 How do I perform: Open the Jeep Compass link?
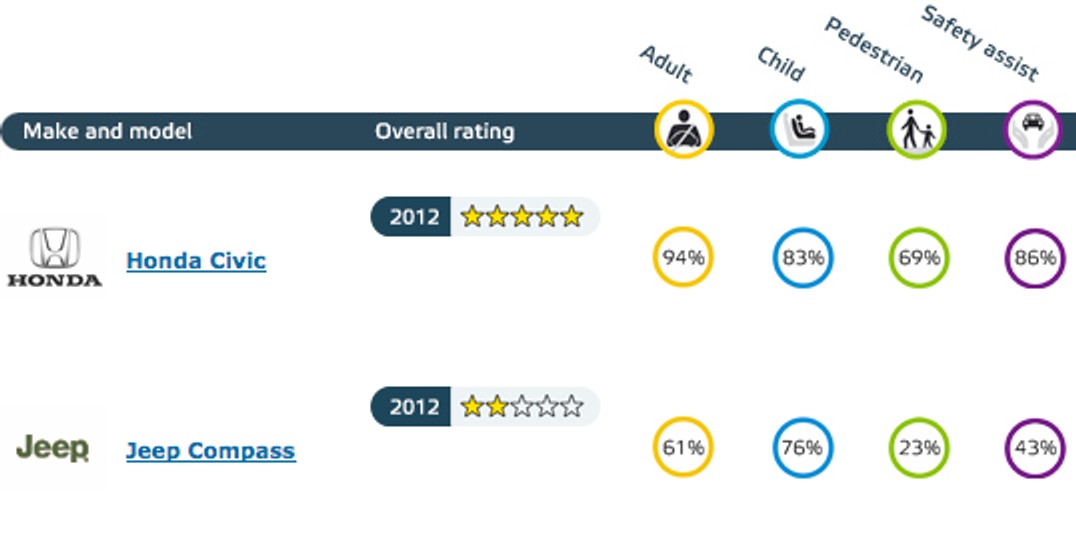[x=211, y=451]
